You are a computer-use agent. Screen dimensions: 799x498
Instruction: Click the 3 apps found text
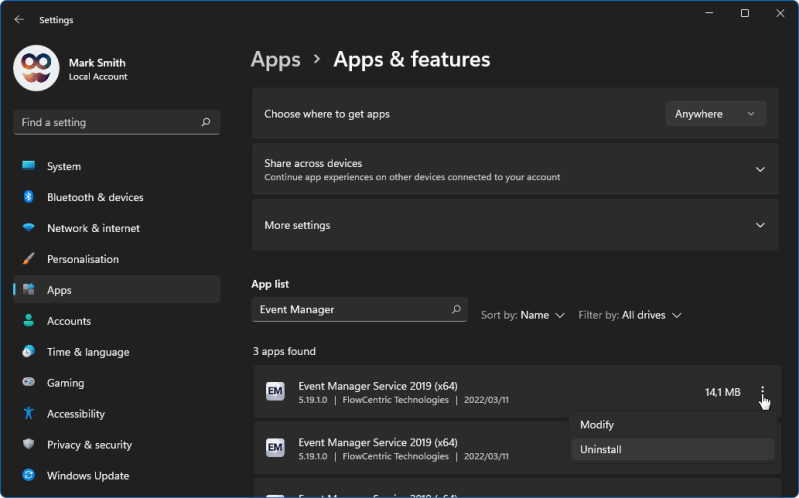point(284,352)
